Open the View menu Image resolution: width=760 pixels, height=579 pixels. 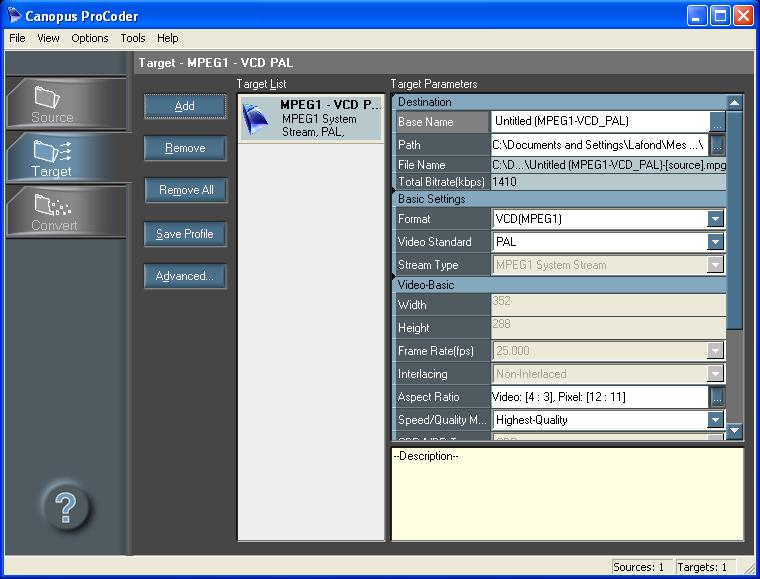(48, 38)
